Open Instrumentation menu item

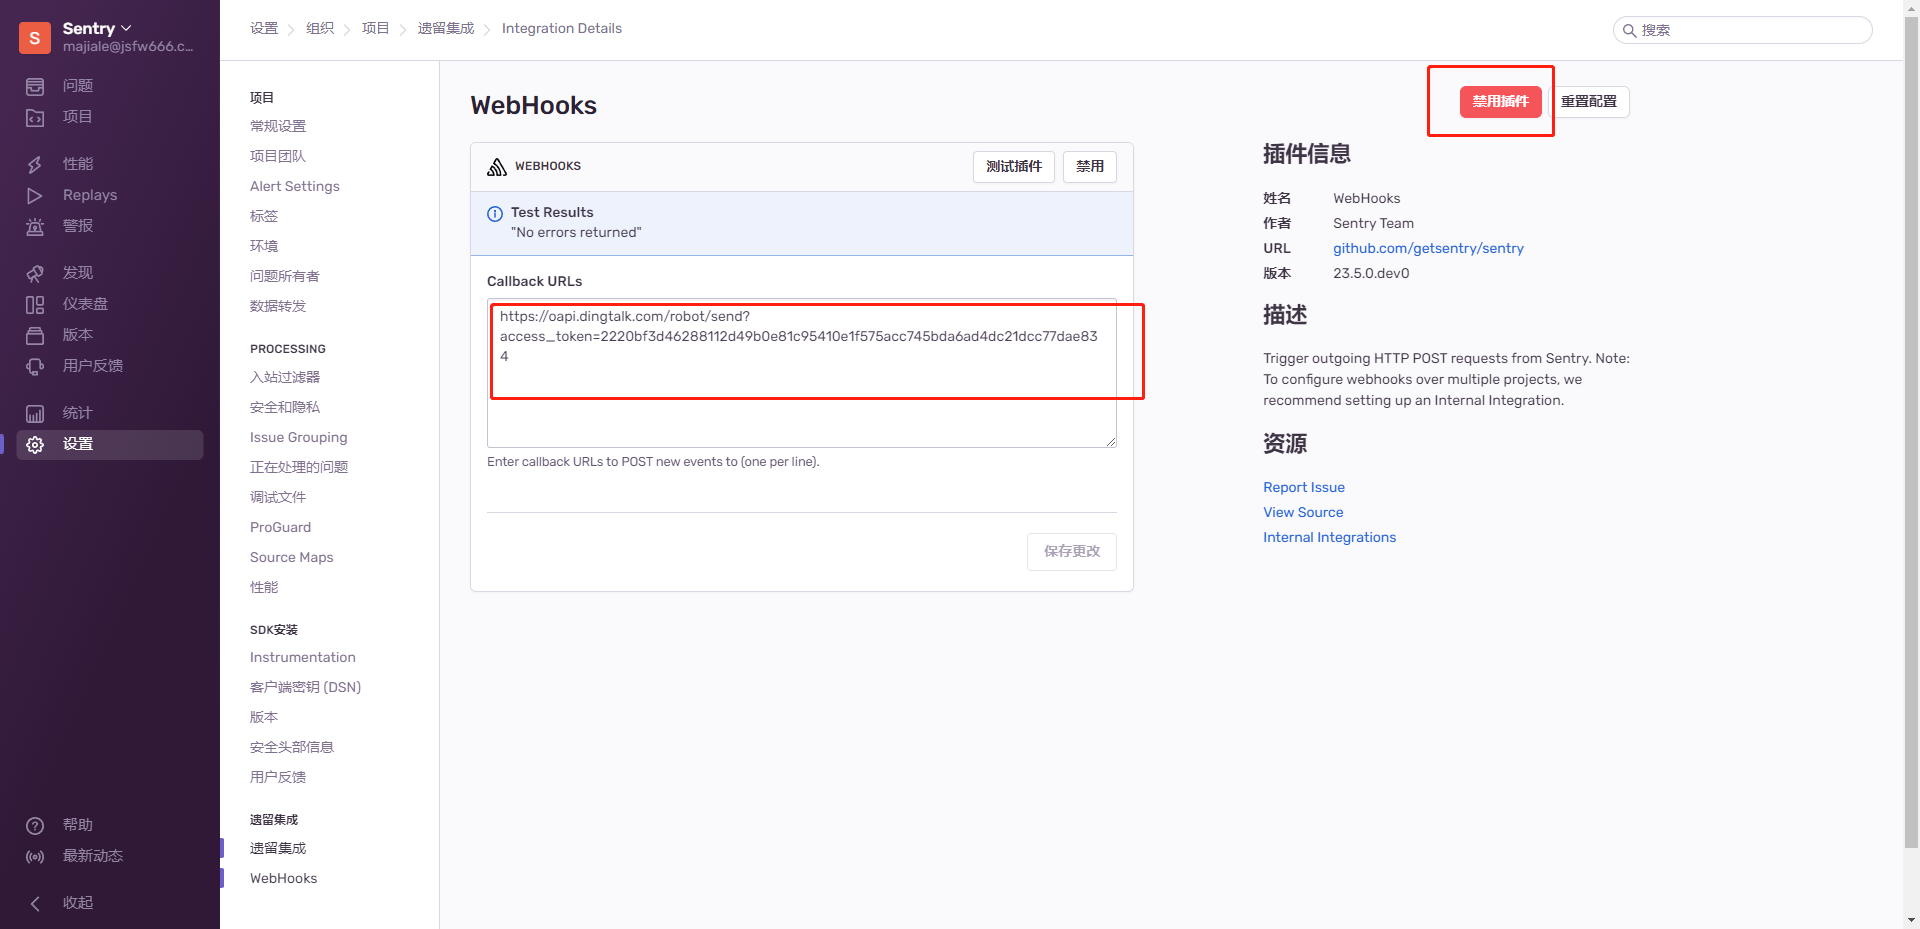point(303,657)
